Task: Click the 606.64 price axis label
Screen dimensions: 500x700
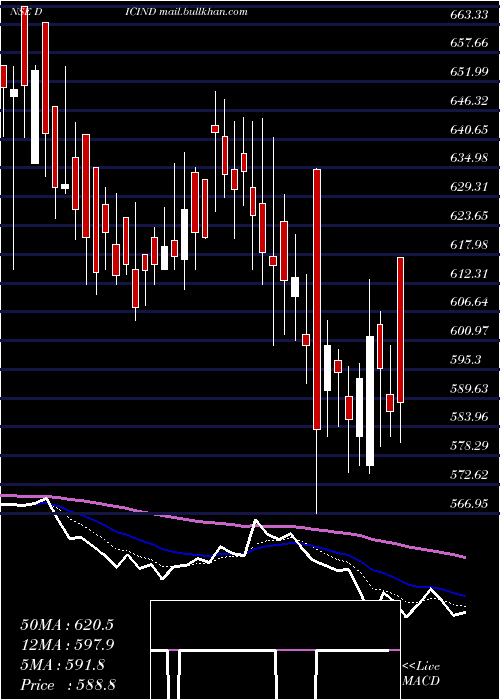Action: (x=469, y=302)
